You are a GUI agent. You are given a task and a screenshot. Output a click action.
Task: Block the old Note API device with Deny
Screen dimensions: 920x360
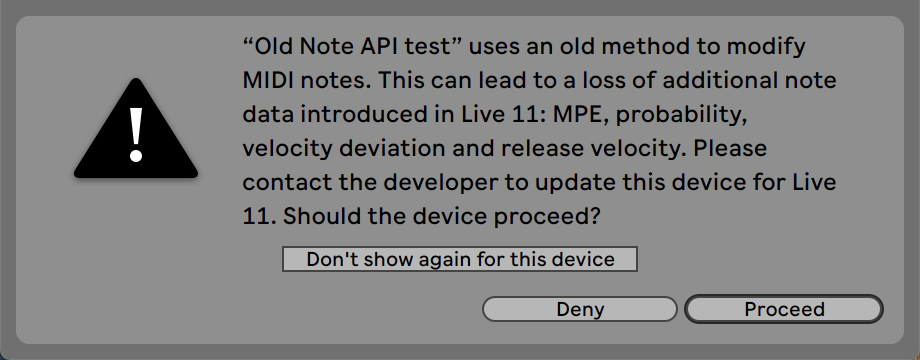coord(580,309)
